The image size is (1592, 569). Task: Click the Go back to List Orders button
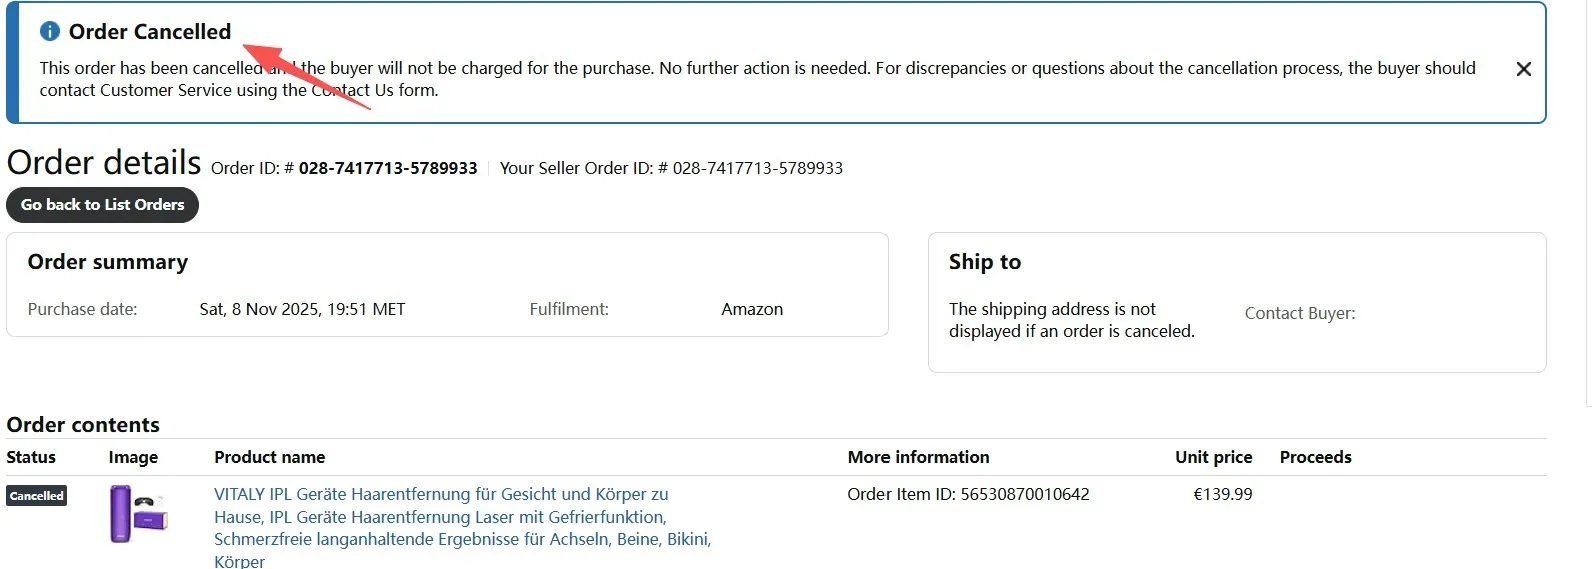coord(102,205)
